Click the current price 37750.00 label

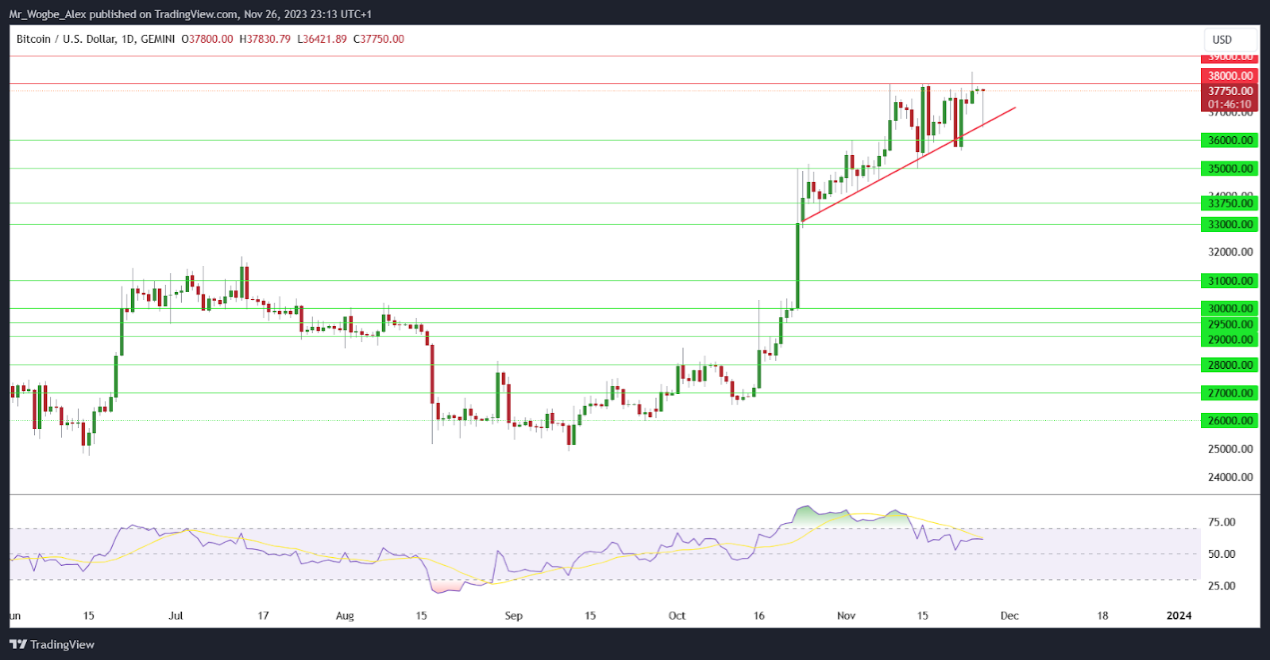point(1230,90)
